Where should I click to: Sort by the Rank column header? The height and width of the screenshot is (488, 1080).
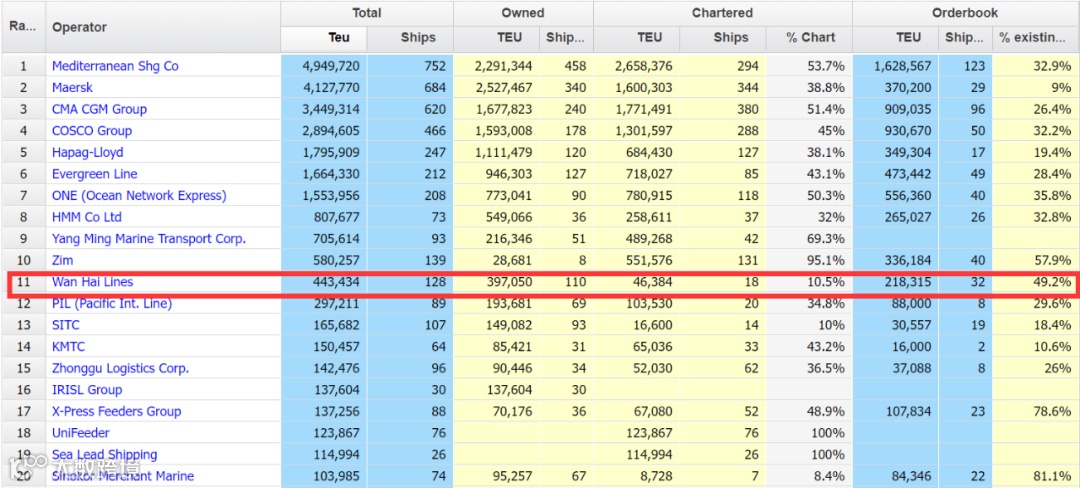pos(23,27)
